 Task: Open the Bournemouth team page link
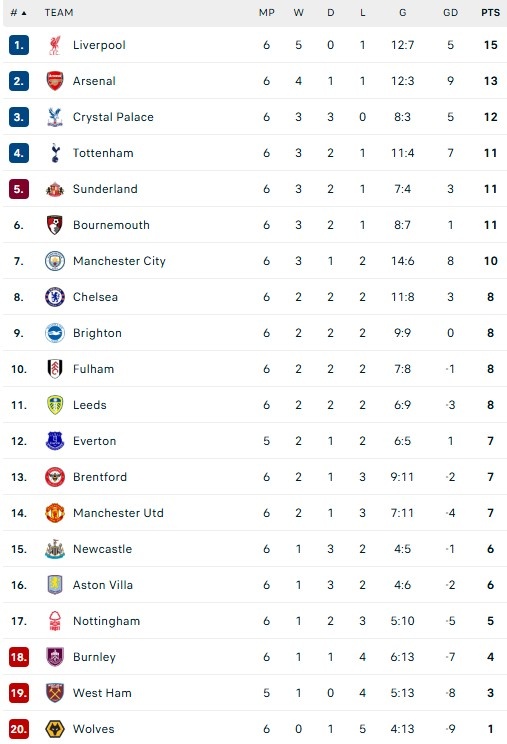[111, 225]
